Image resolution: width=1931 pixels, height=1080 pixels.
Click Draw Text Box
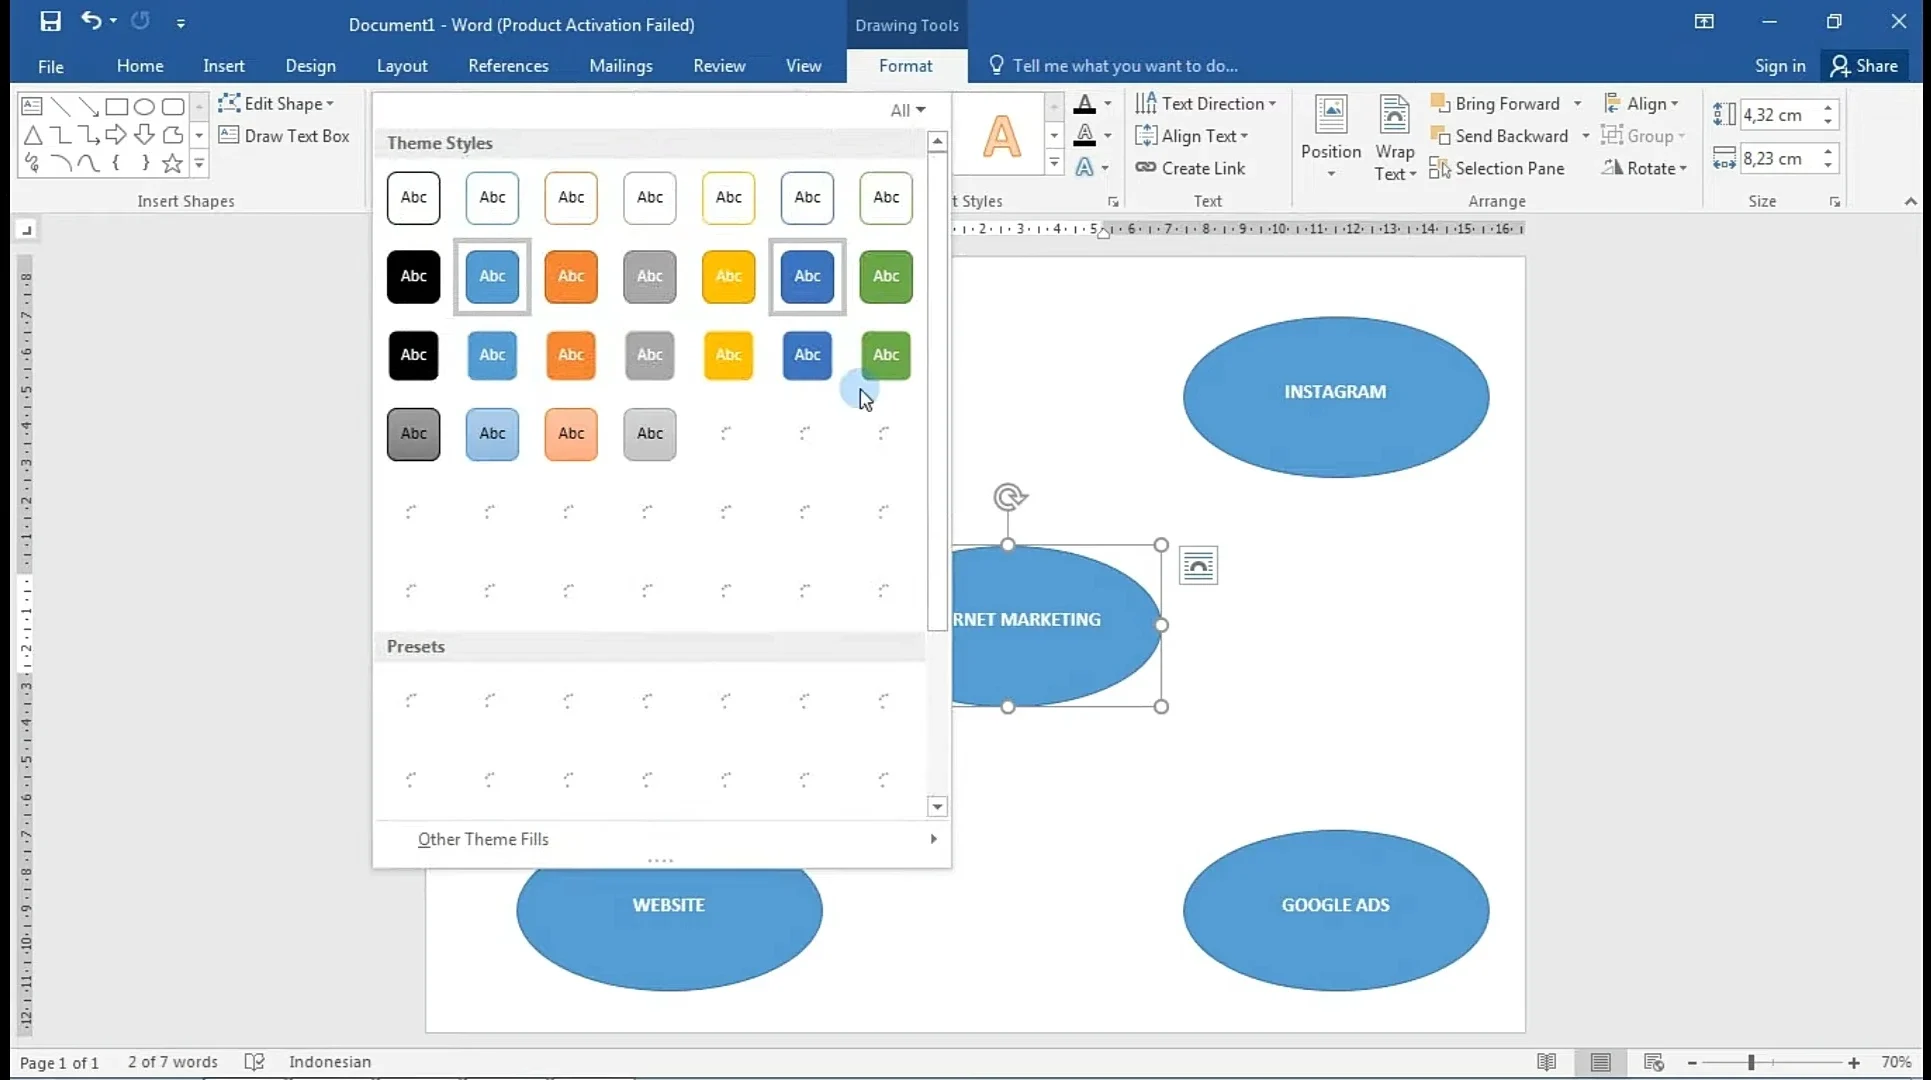[284, 135]
